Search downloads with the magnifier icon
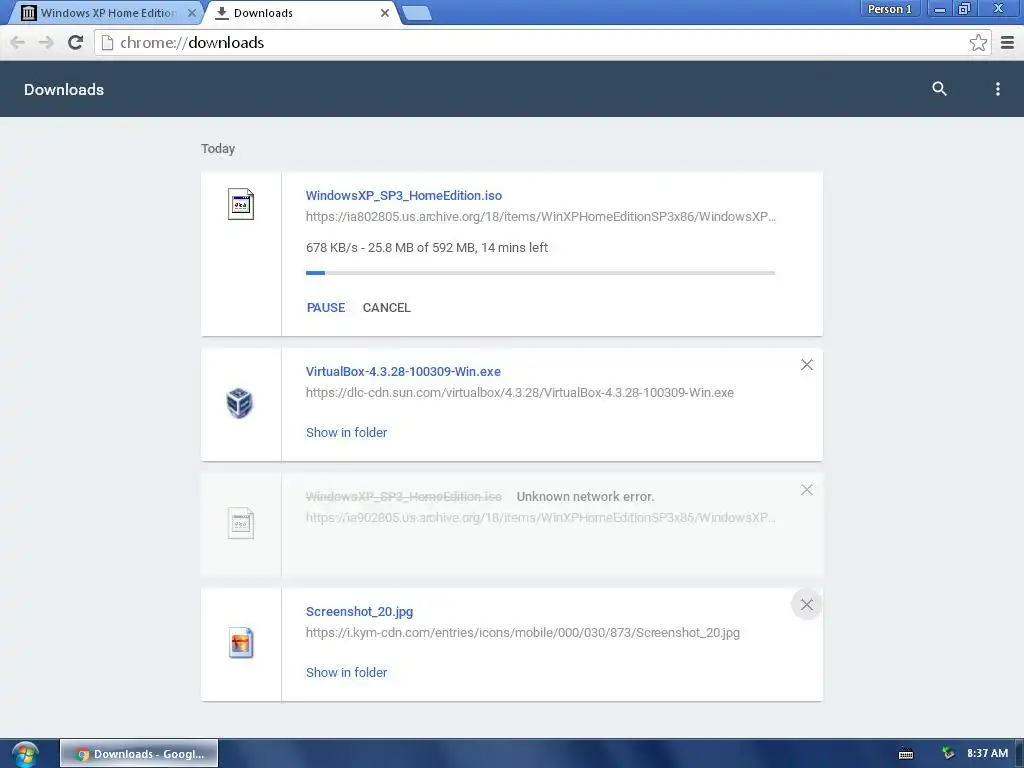 [939, 89]
